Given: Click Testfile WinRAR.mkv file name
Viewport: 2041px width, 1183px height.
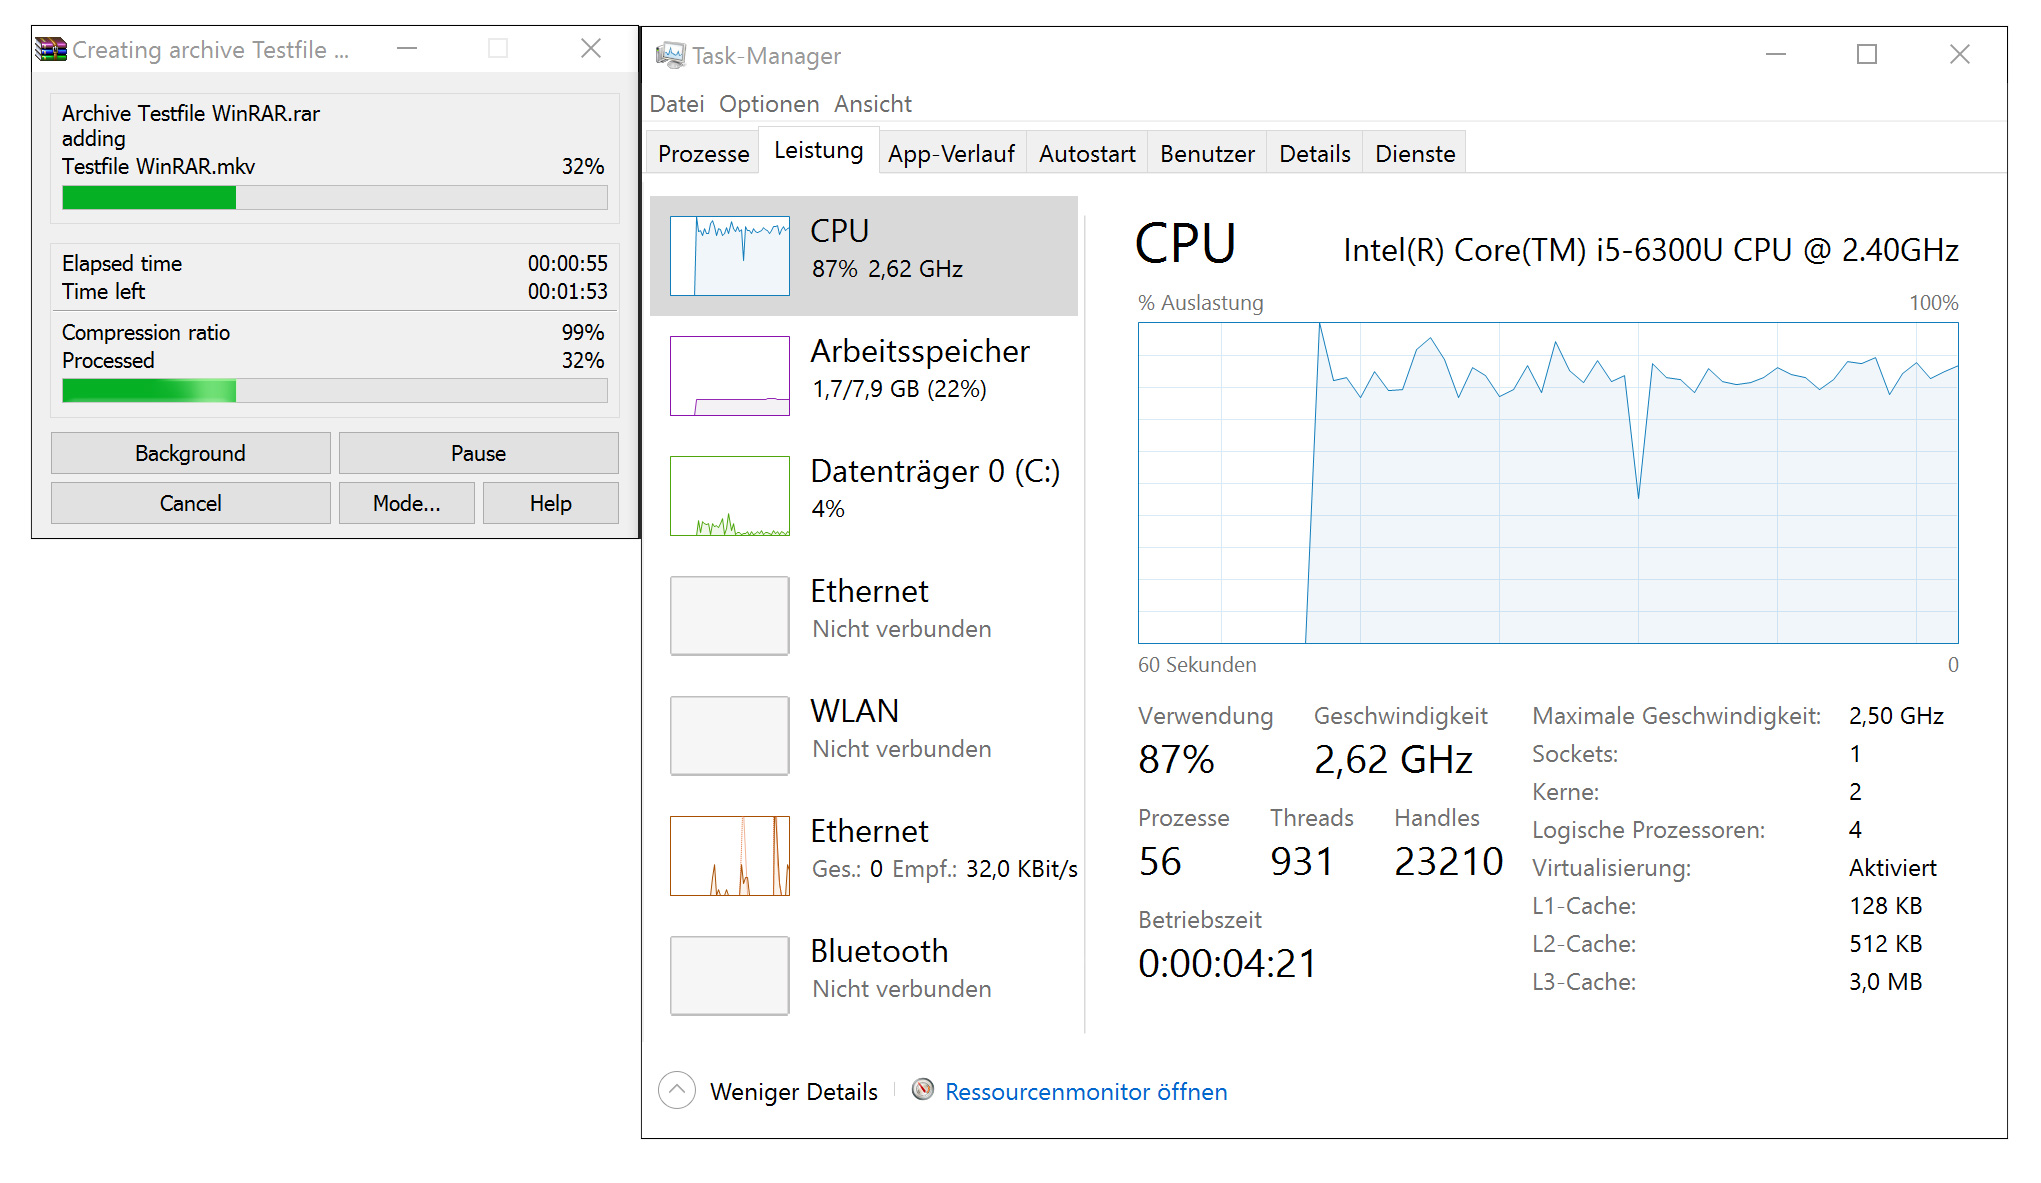Looking at the screenshot, I should [158, 166].
